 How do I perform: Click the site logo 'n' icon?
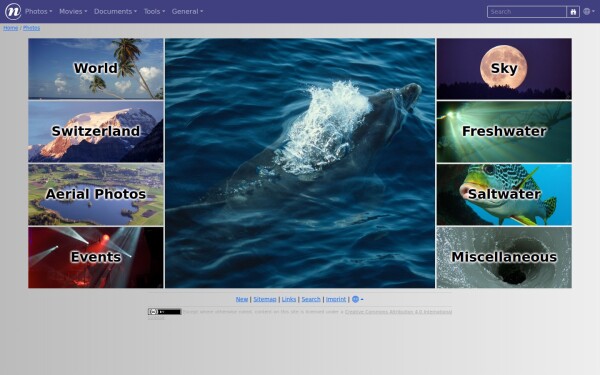click(x=13, y=11)
